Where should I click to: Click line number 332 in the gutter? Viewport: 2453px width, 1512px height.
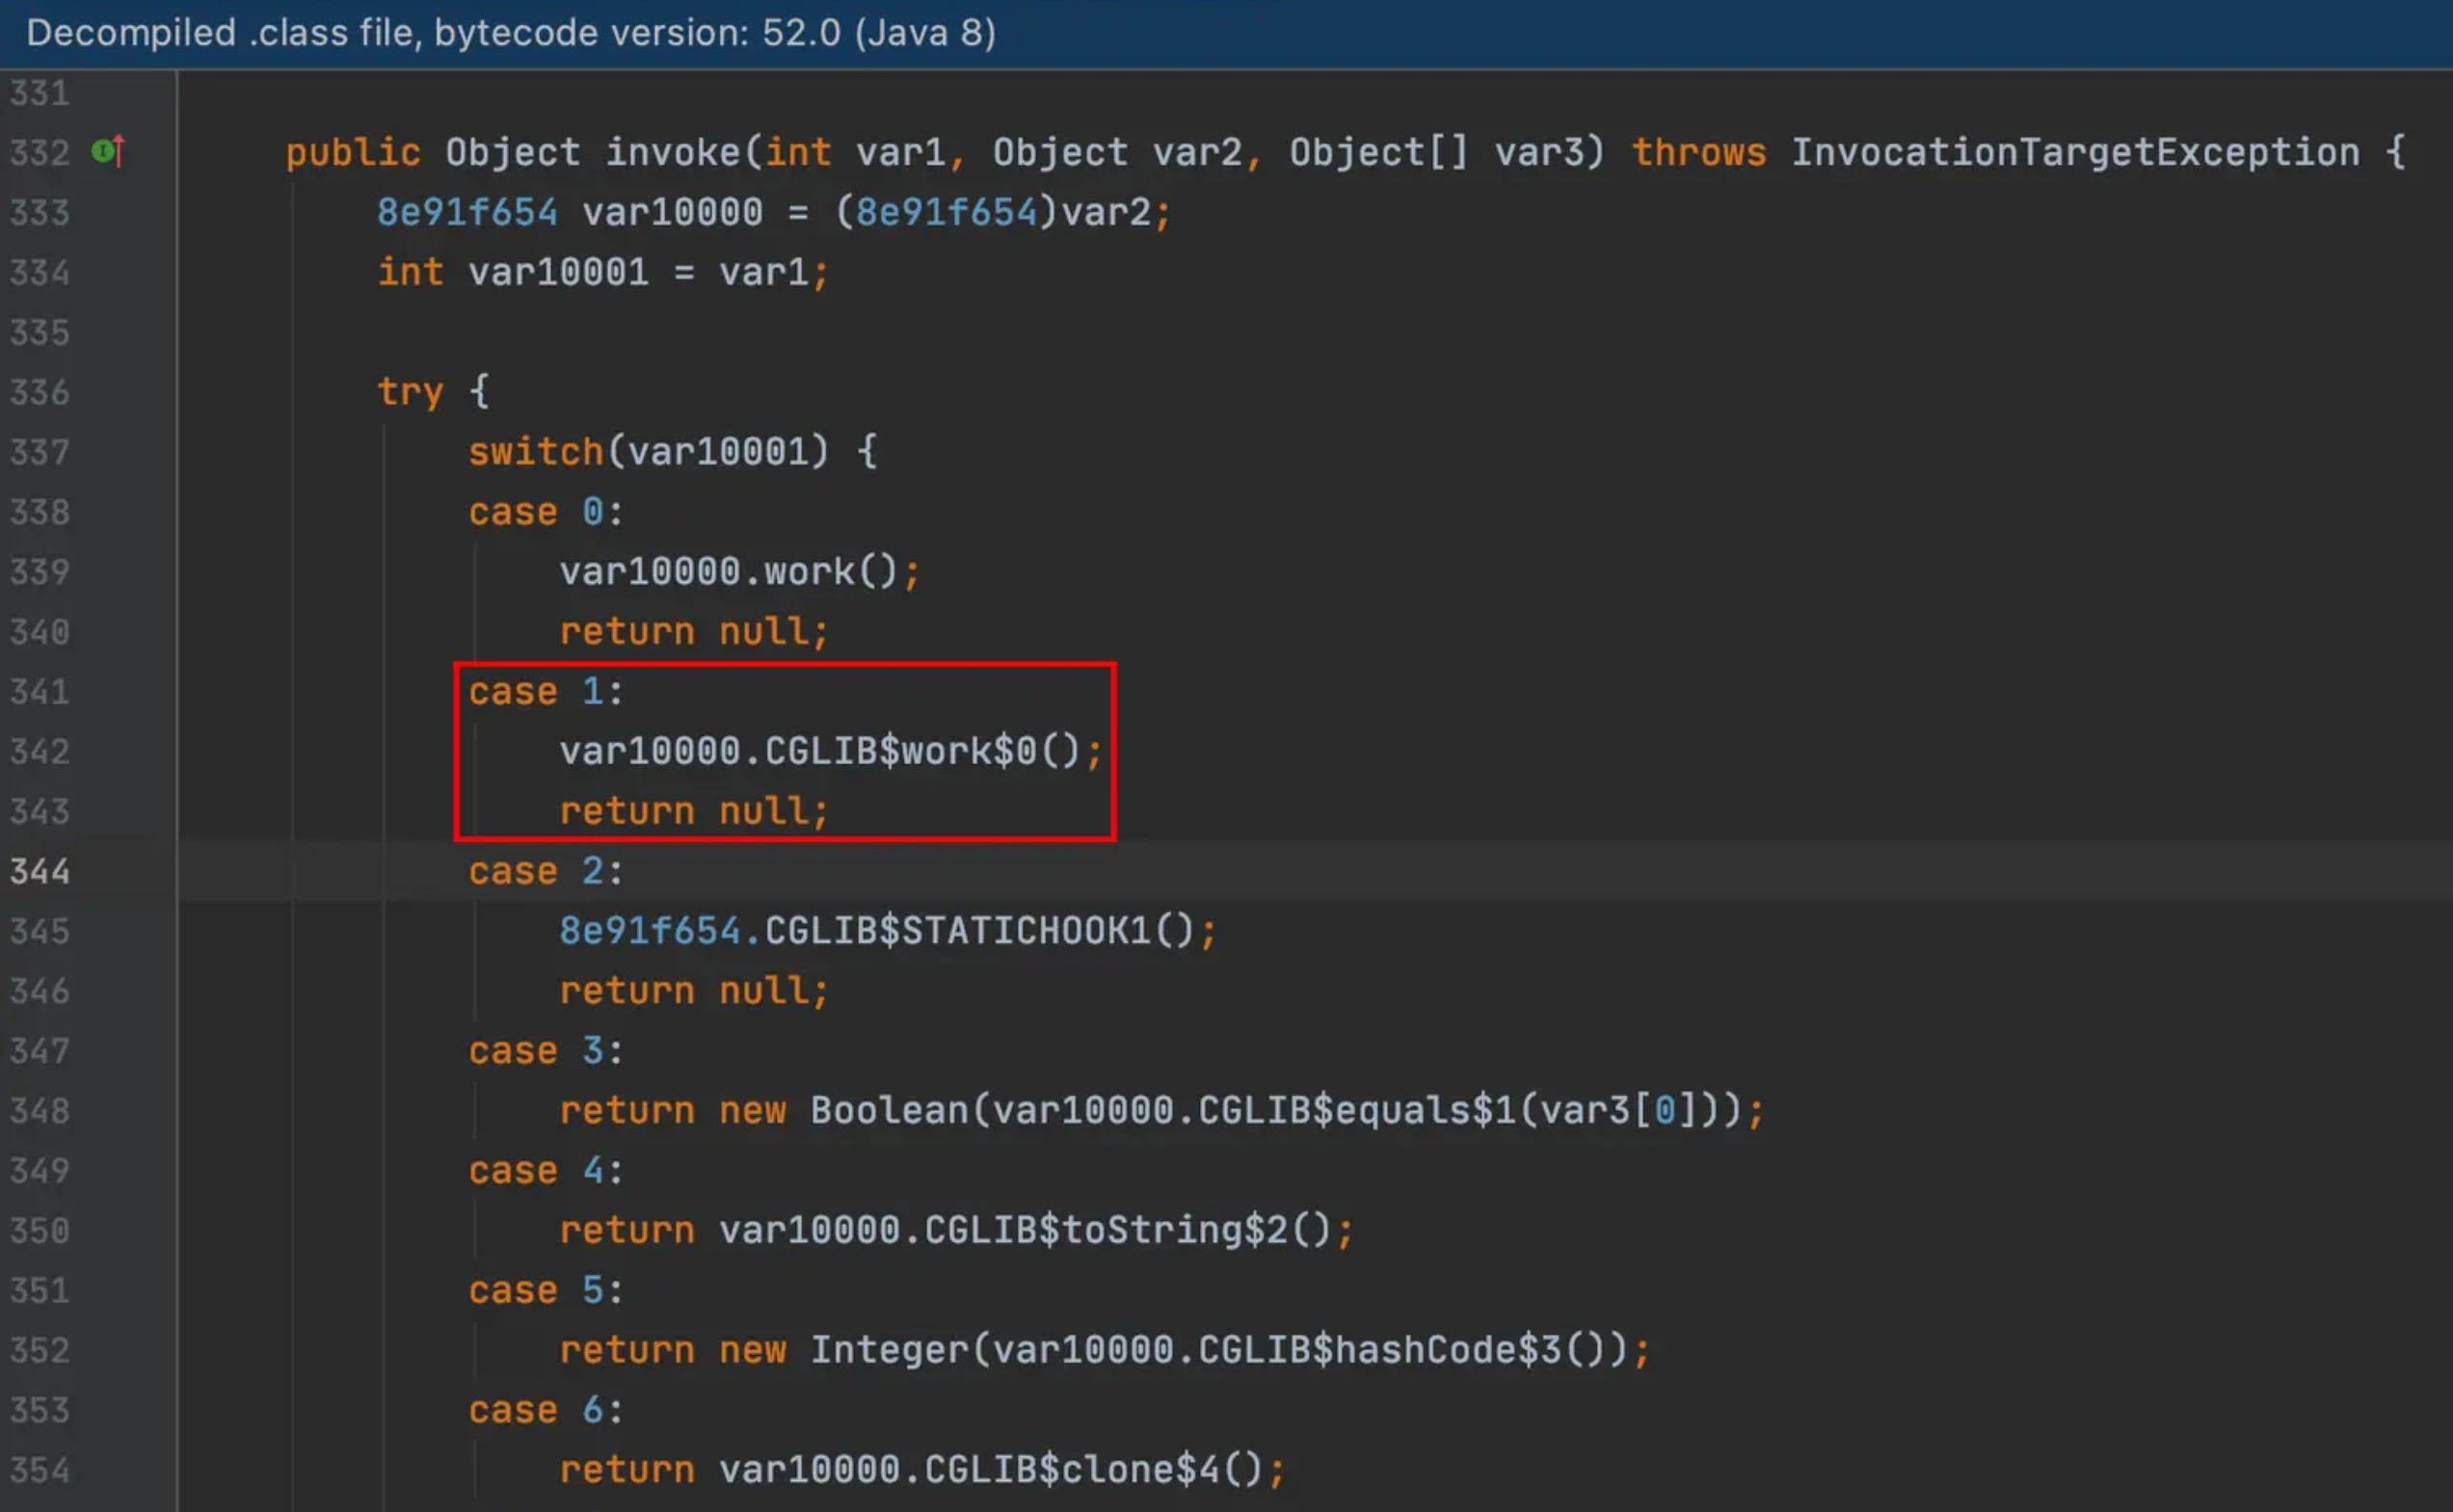click(x=40, y=153)
